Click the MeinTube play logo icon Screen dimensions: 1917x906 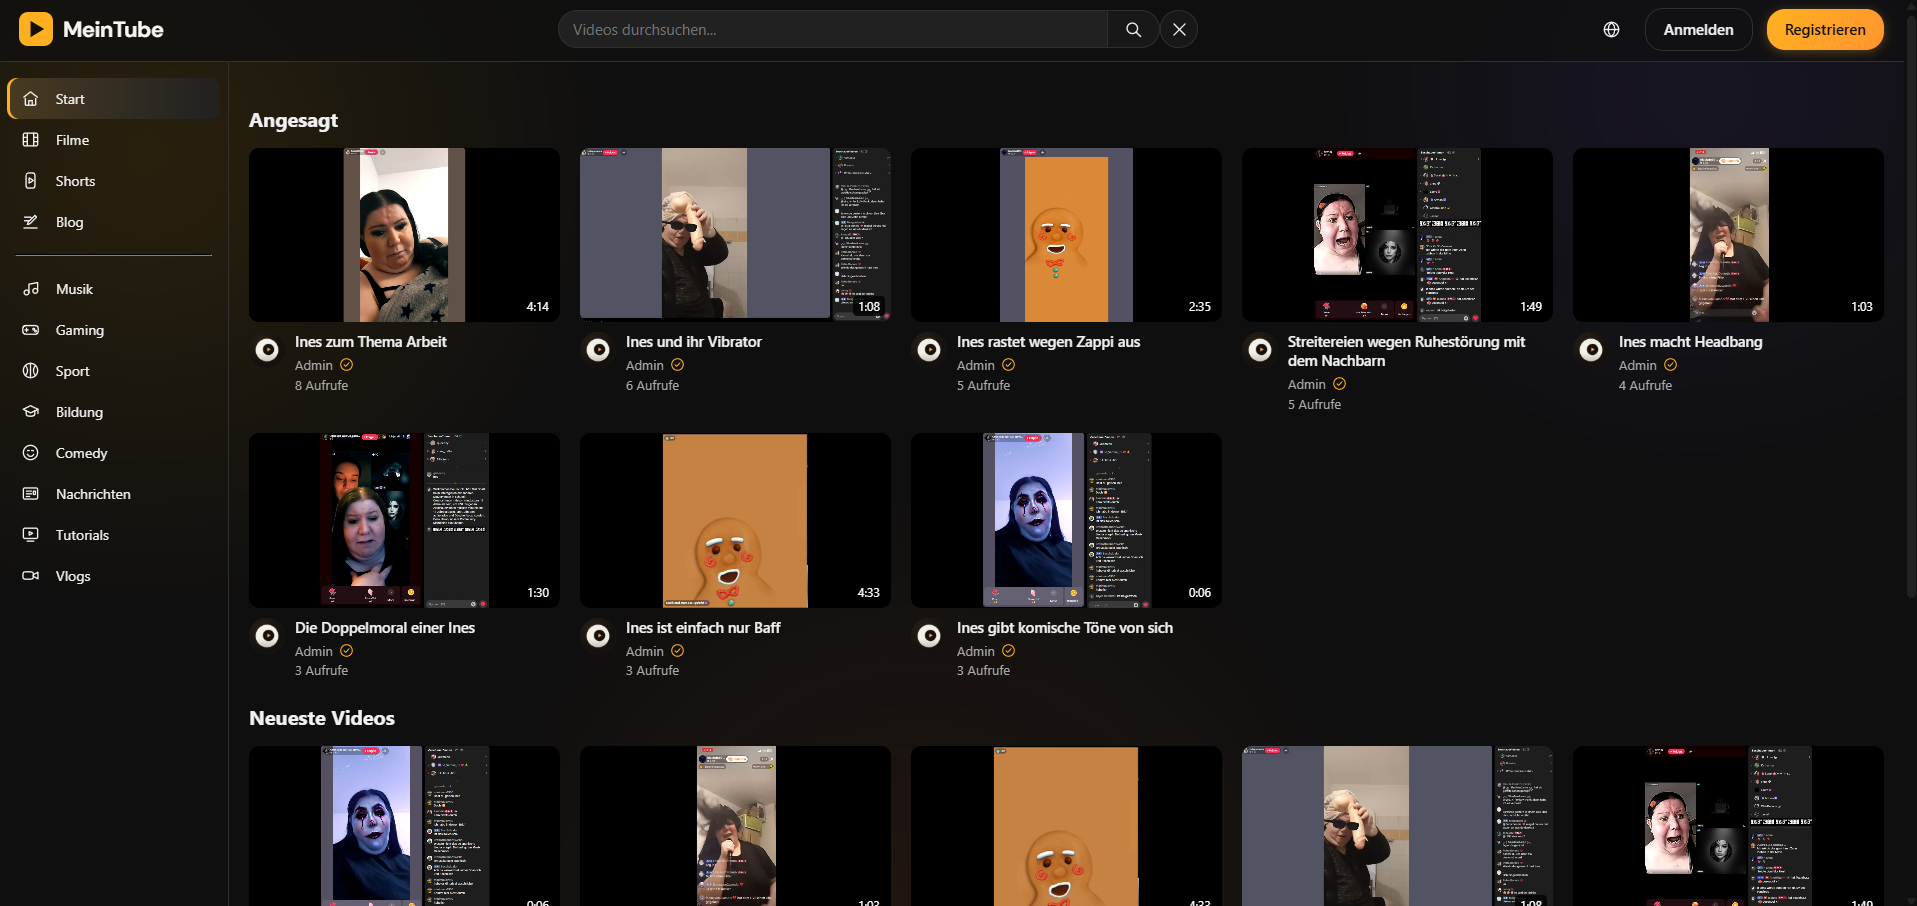tap(36, 29)
